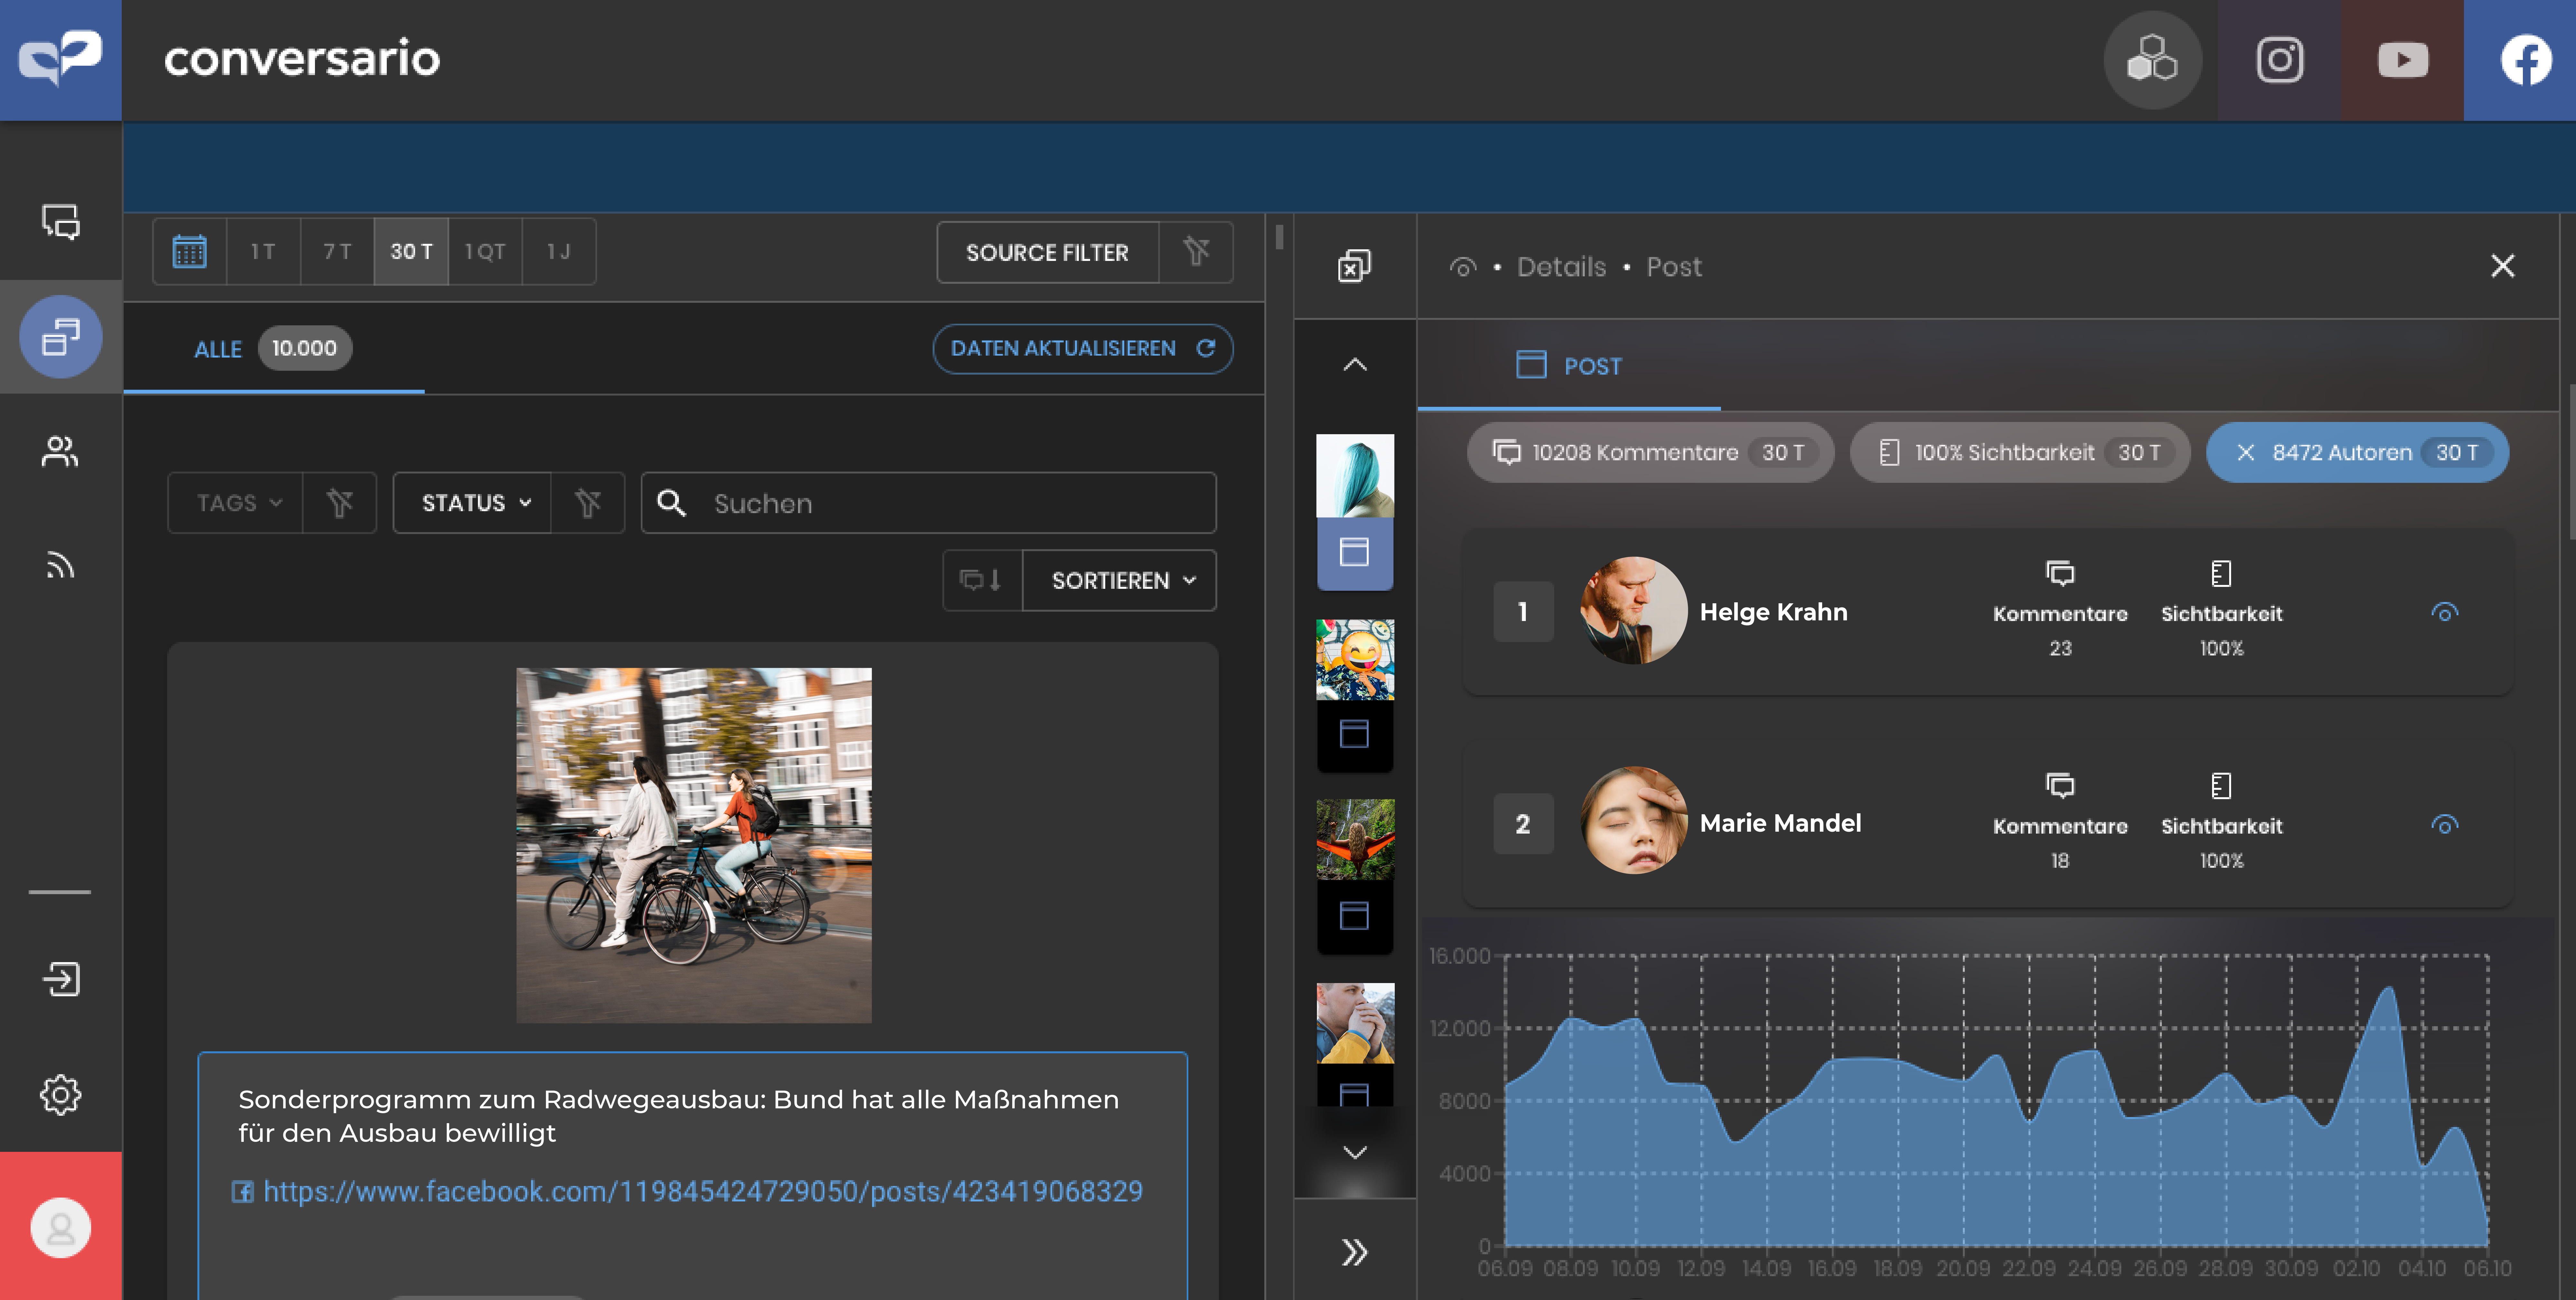Clear the source filter
This screenshot has width=2576, height=1300.
coord(1196,252)
